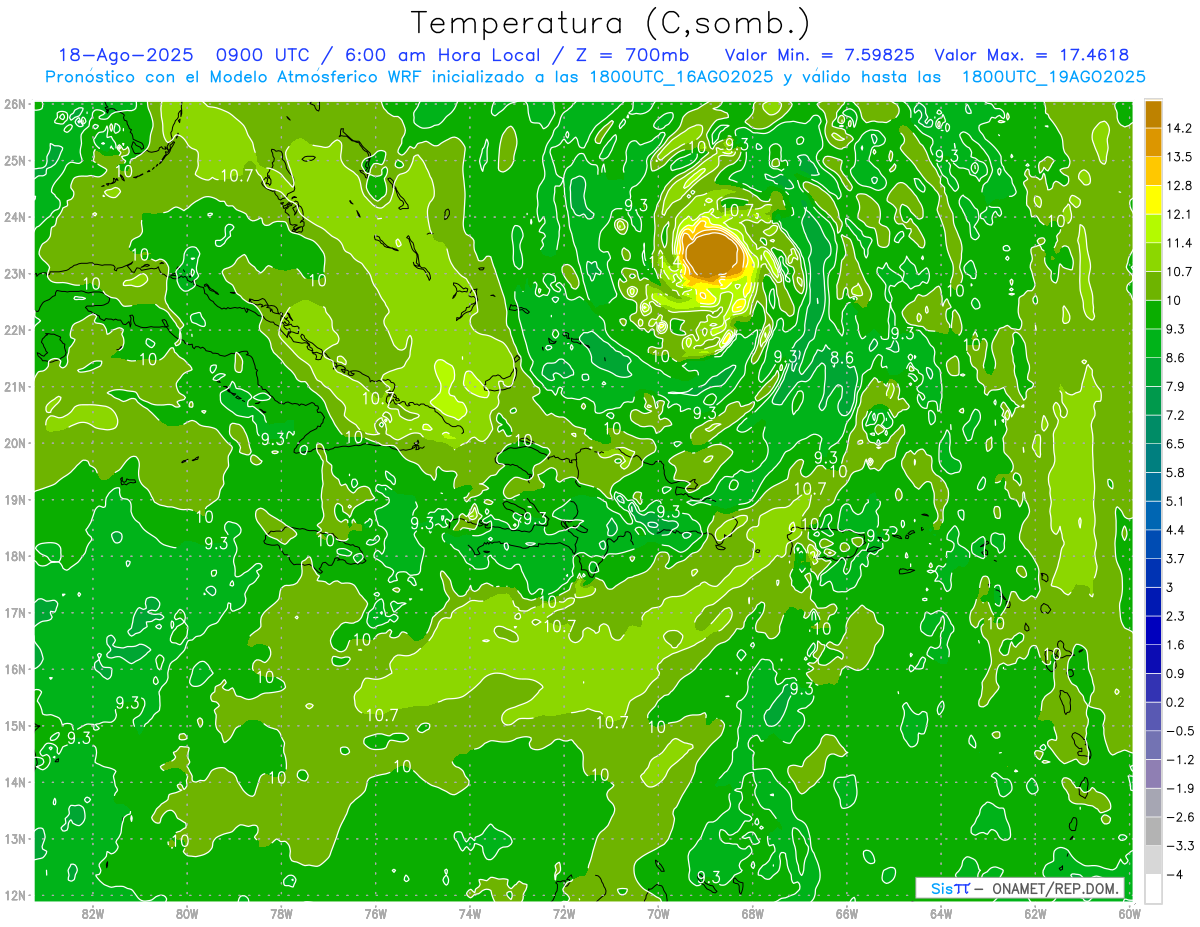This screenshot has width=1200, height=927.
Task: Click the '68W' longitude axis label
Action: pos(752,913)
